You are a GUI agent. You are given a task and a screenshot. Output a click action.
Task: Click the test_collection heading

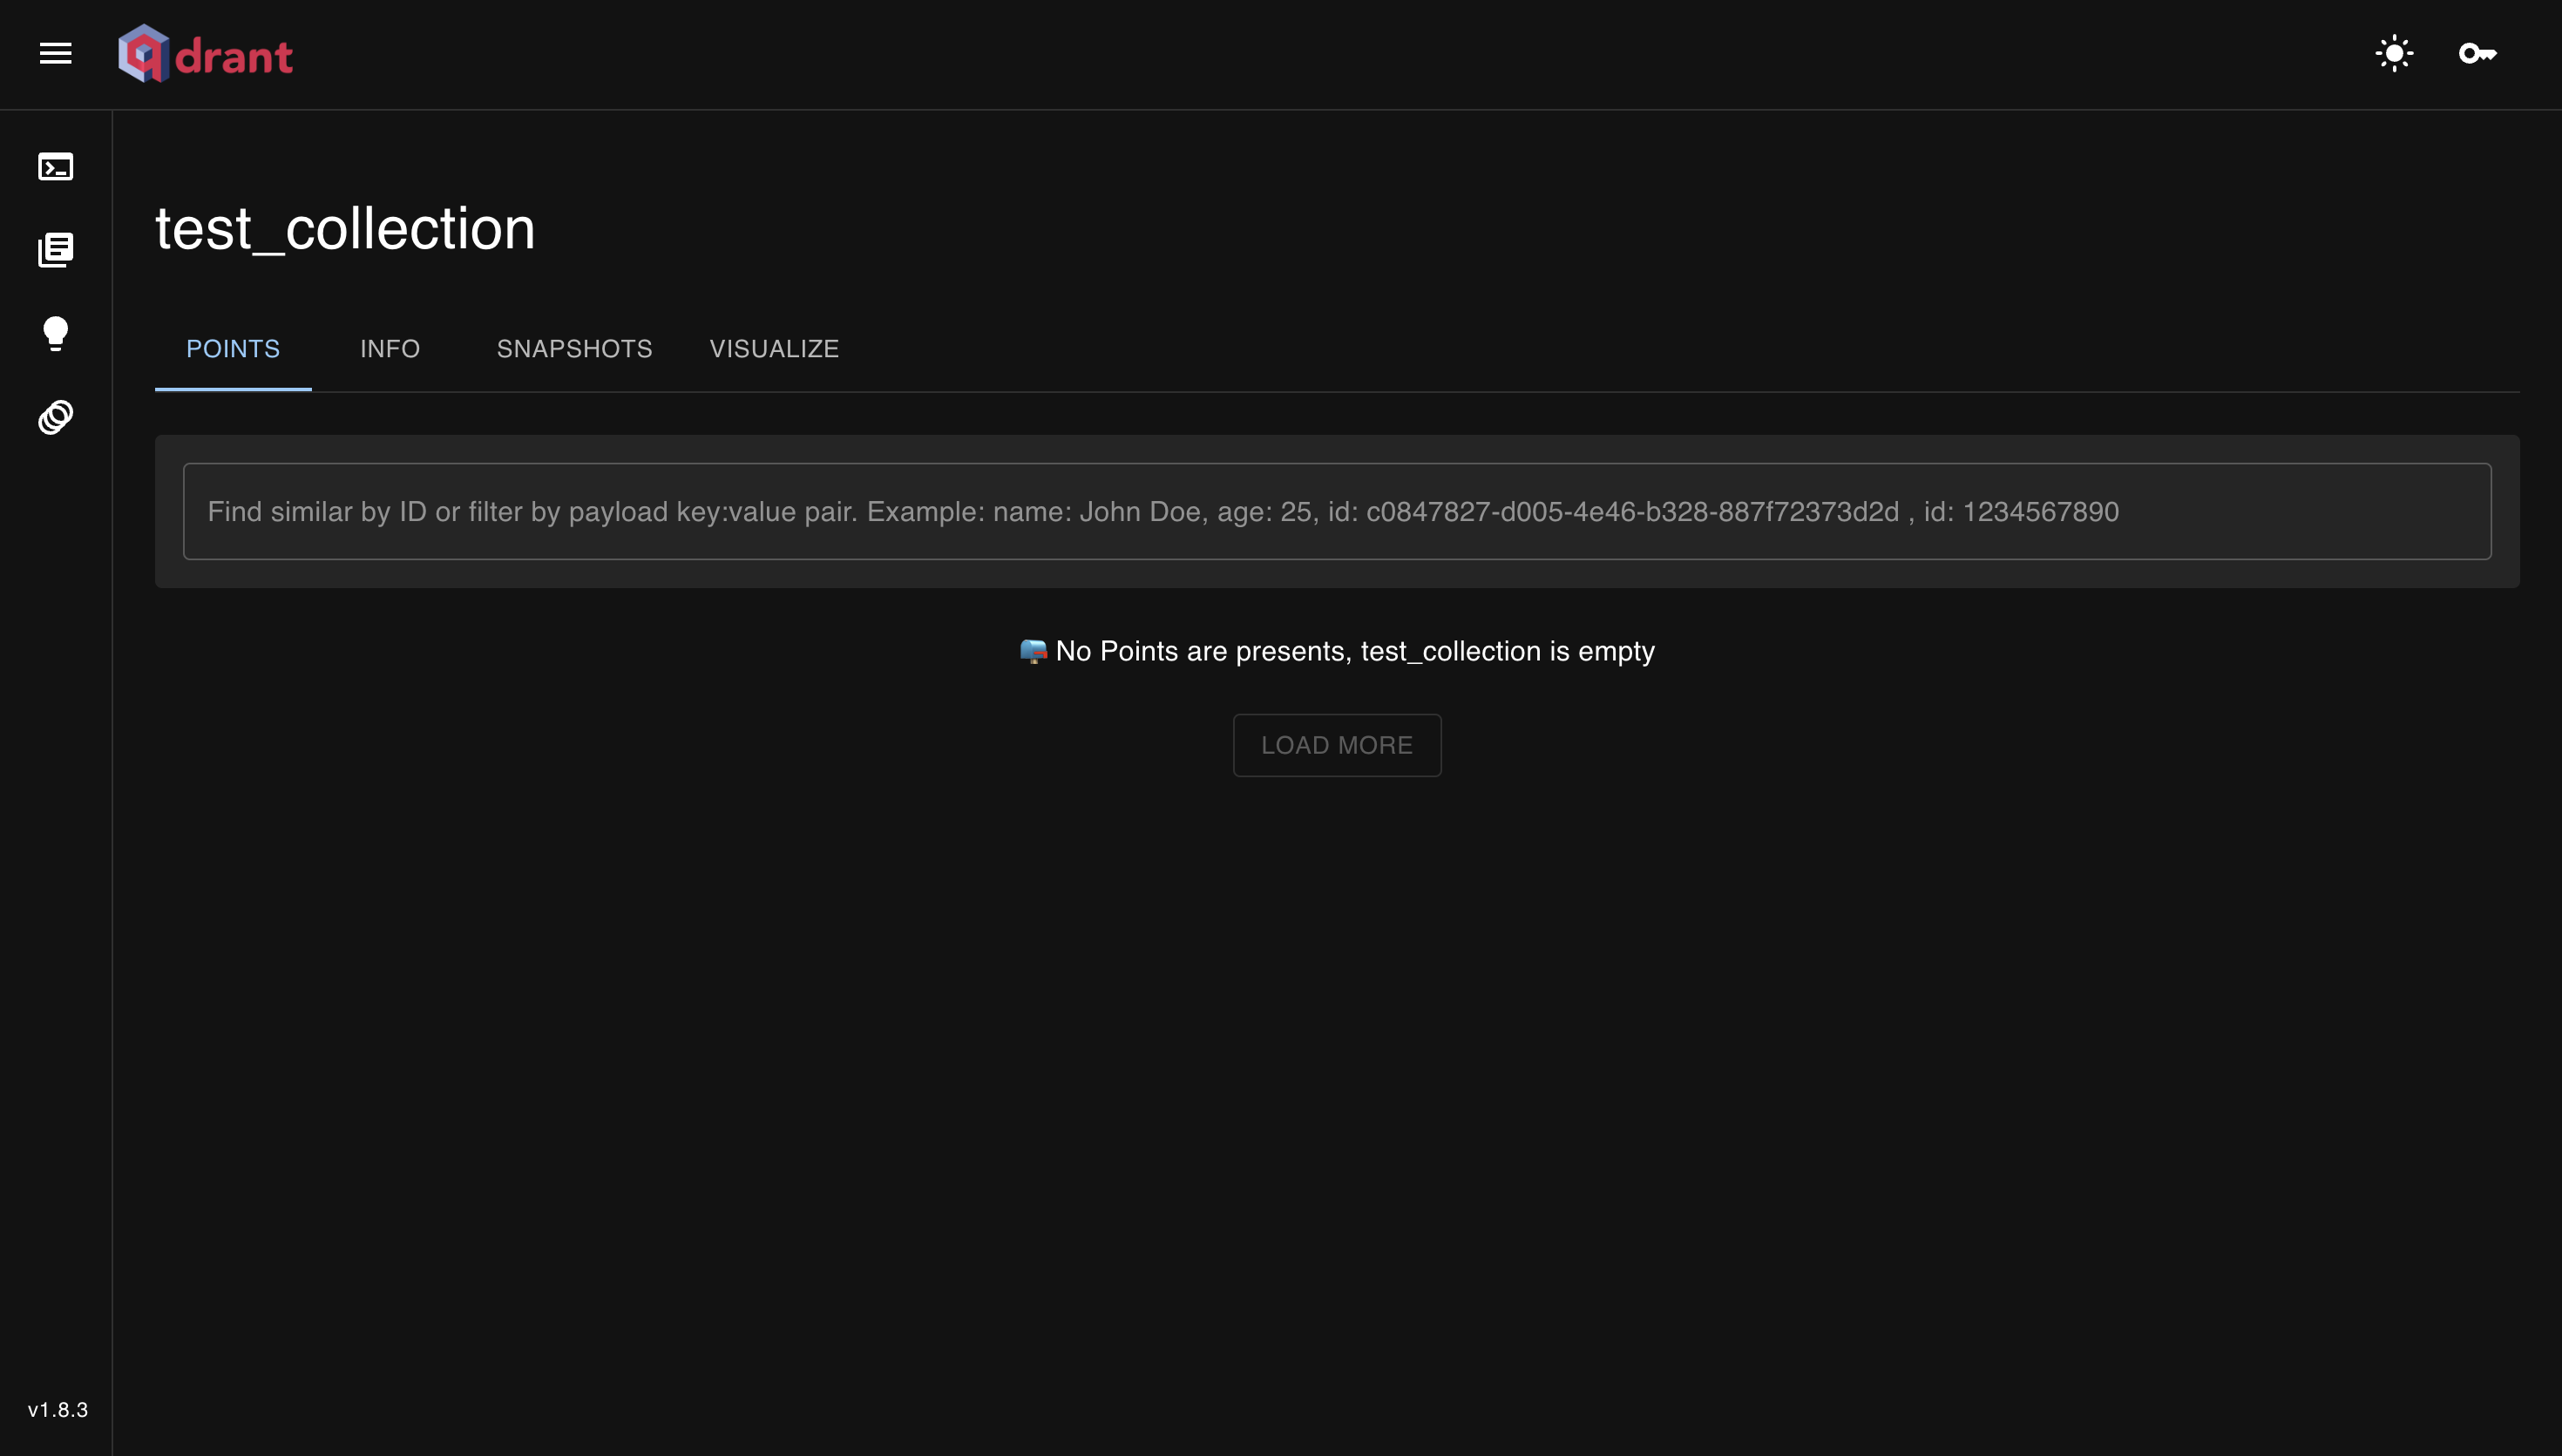point(345,229)
